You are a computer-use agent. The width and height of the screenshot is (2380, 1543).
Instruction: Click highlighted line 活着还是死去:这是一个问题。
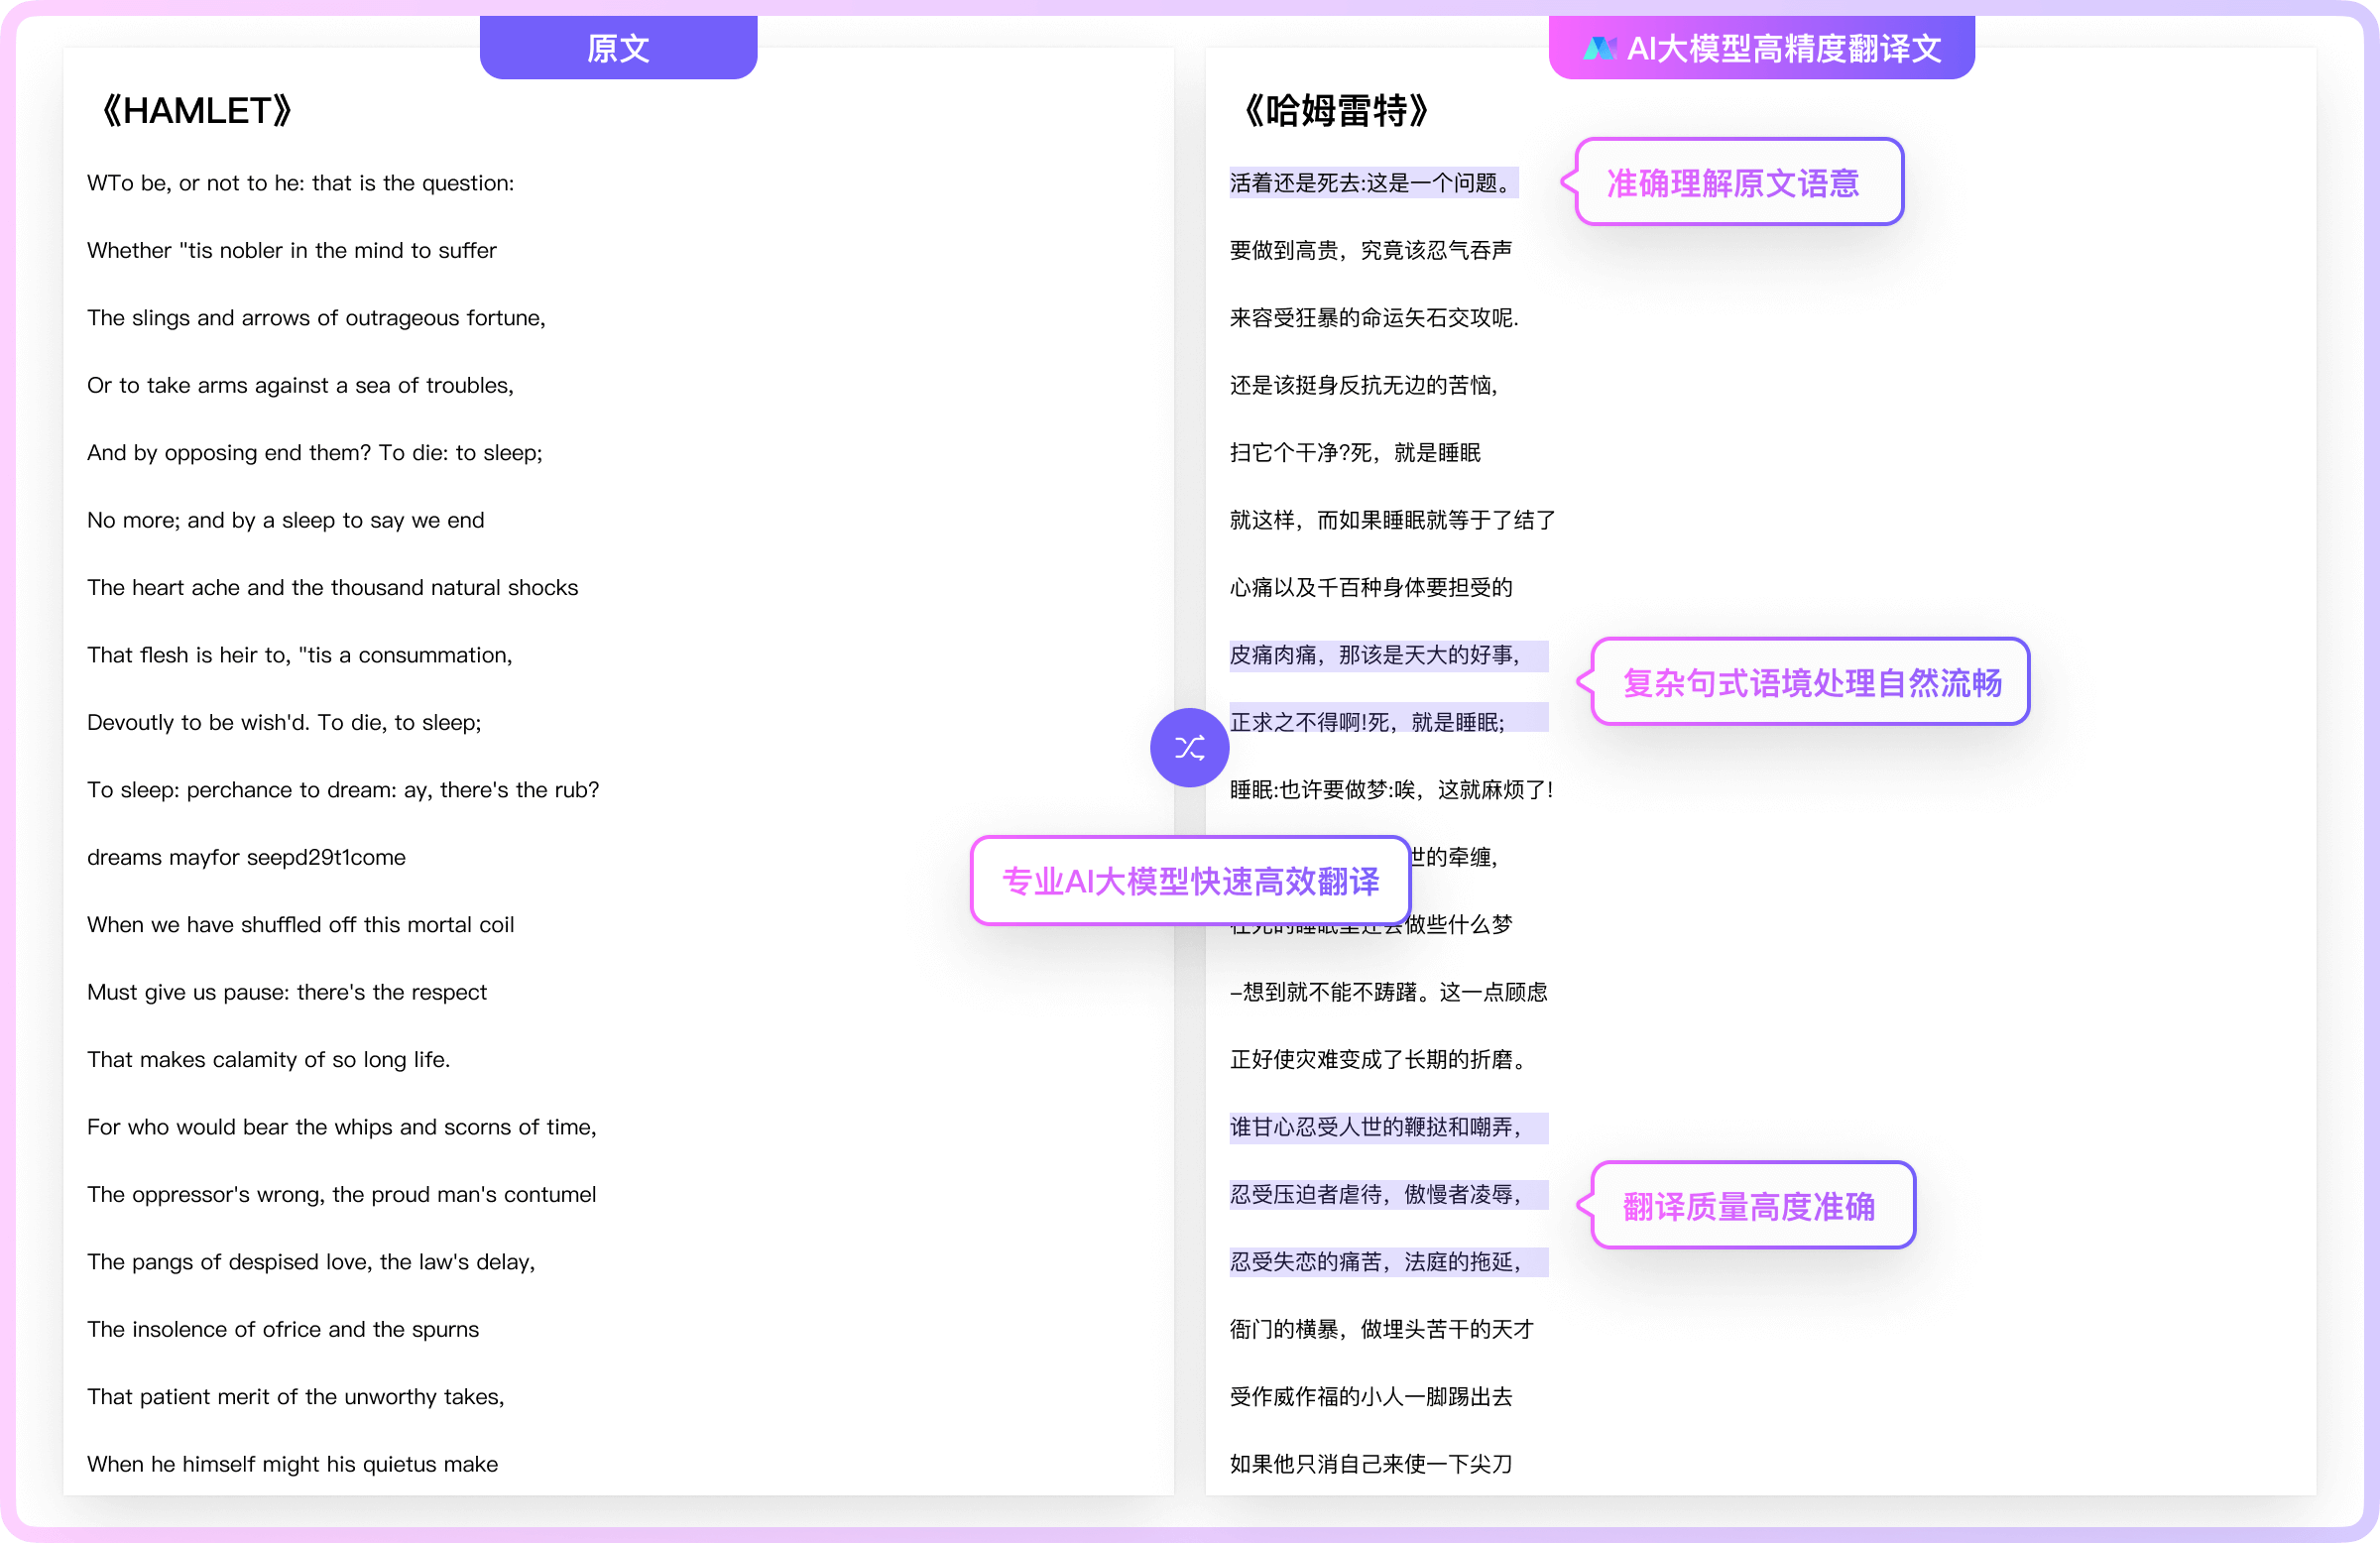click(x=1373, y=183)
